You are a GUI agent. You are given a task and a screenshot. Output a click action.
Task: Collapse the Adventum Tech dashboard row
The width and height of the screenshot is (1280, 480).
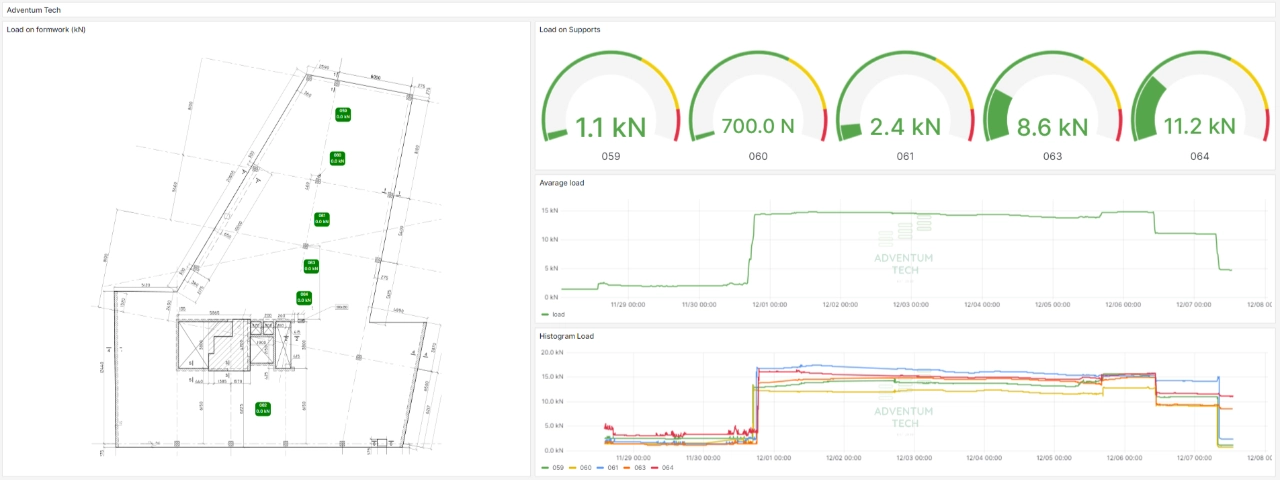coord(34,9)
